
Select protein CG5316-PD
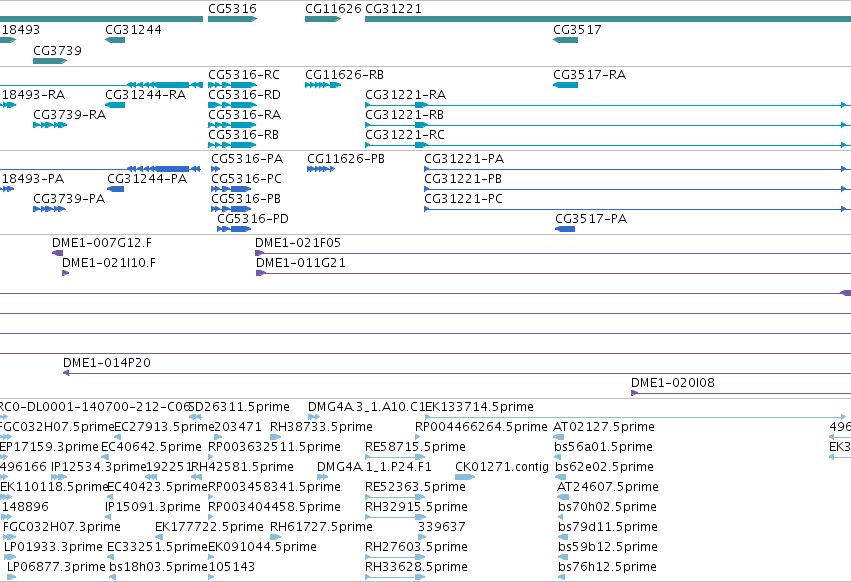click(x=253, y=219)
